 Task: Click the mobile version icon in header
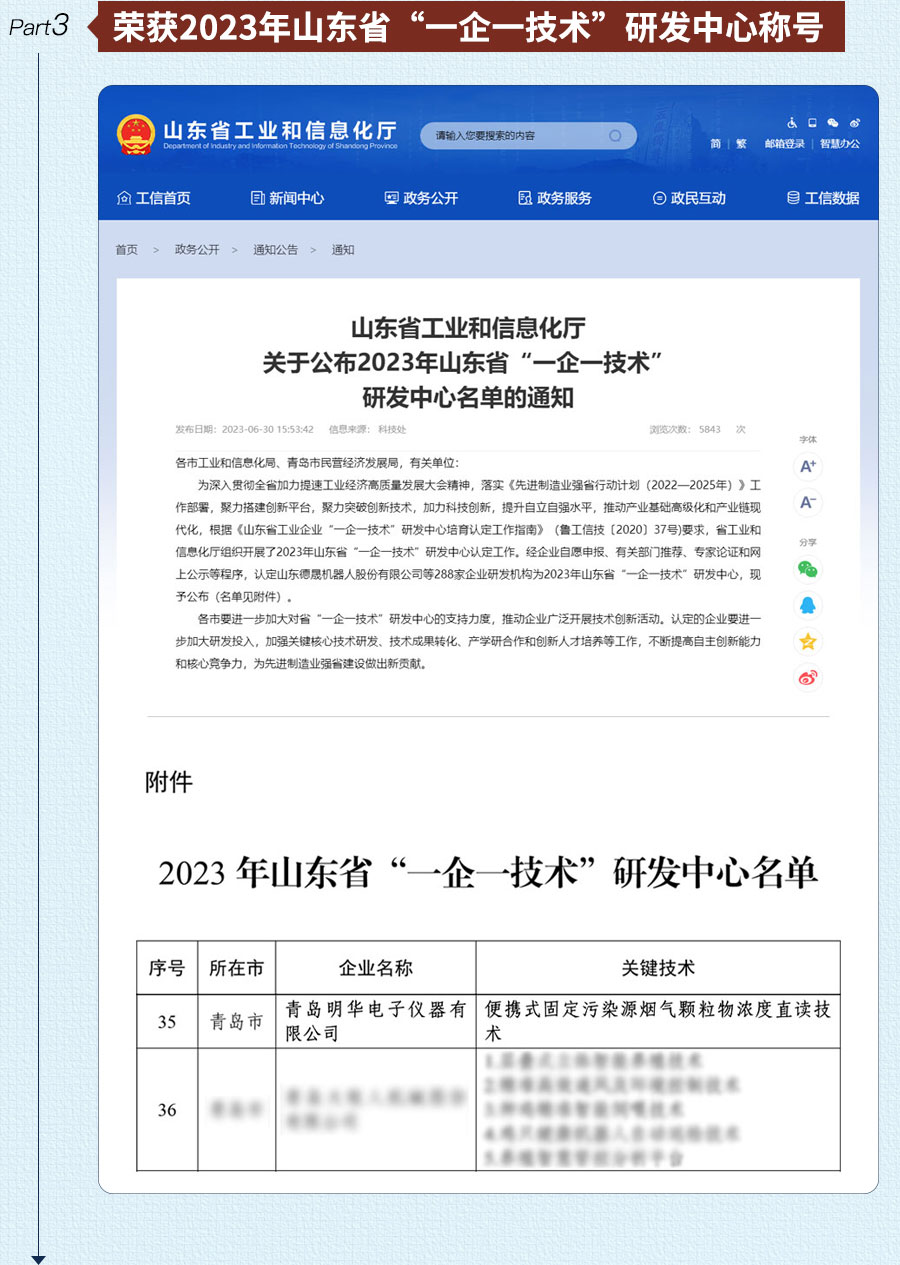812,123
